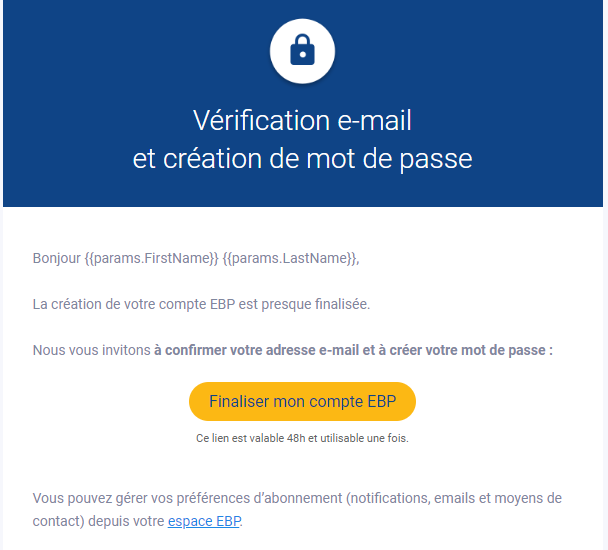
Task: Click the Vous pouvez gérer vos préférences text
Action: tap(130, 497)
